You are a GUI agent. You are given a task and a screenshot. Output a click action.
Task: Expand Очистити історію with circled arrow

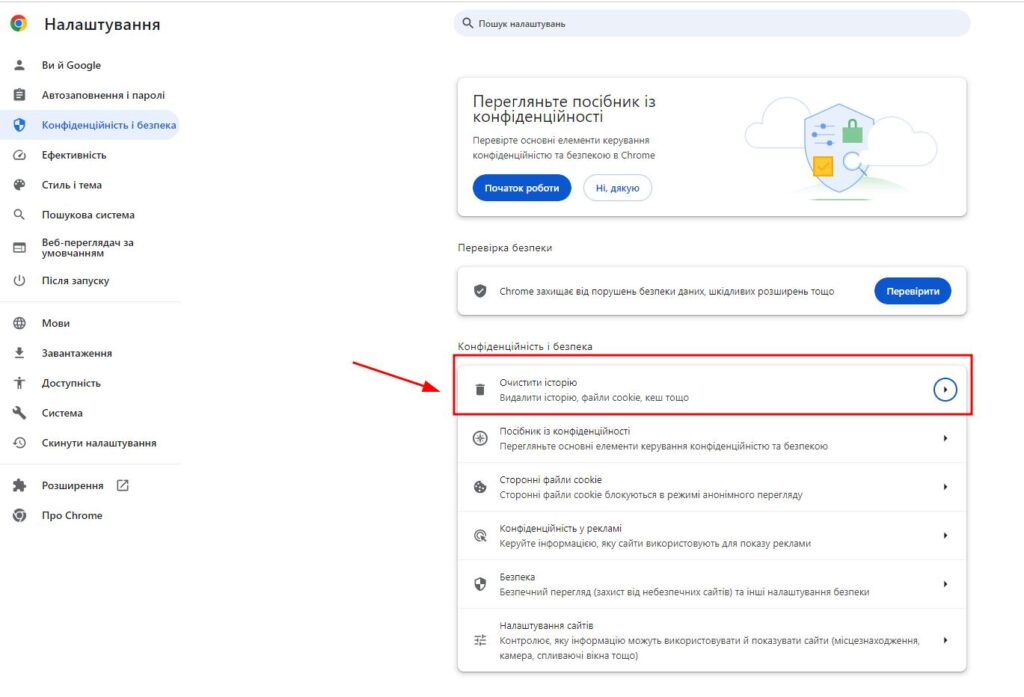(945, 389)
